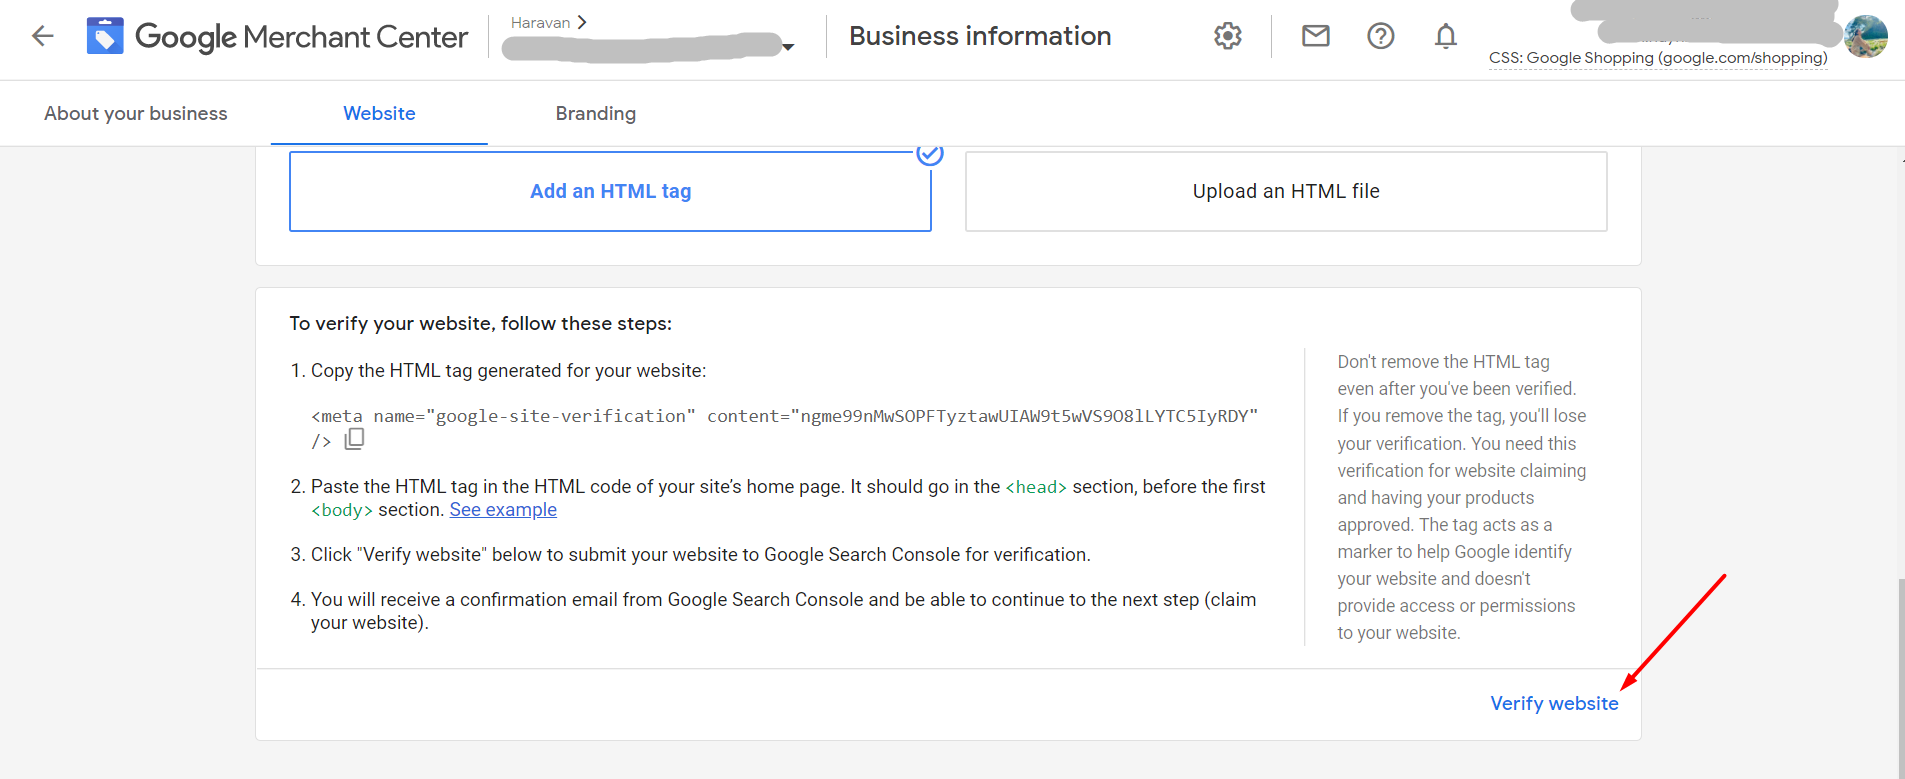Switch to About your business tab
Screen dimensions: 1905x779
[x=136, y=114]
